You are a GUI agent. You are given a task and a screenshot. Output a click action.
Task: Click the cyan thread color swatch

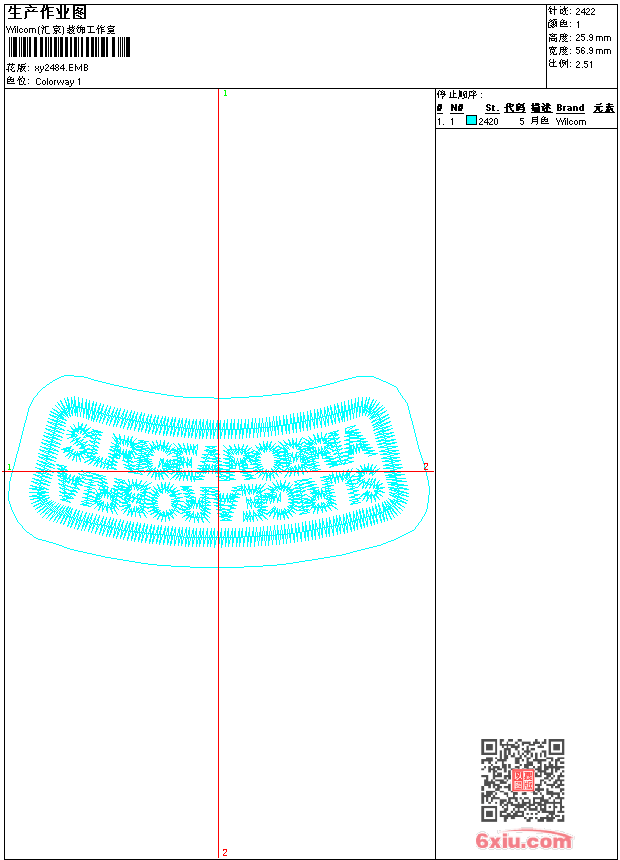(471, 120)
